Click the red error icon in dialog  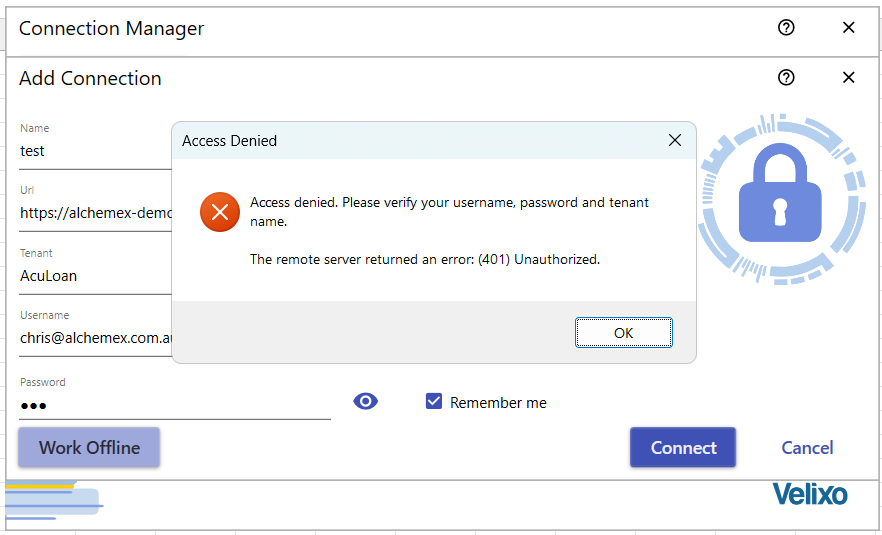tap(220, 212)
